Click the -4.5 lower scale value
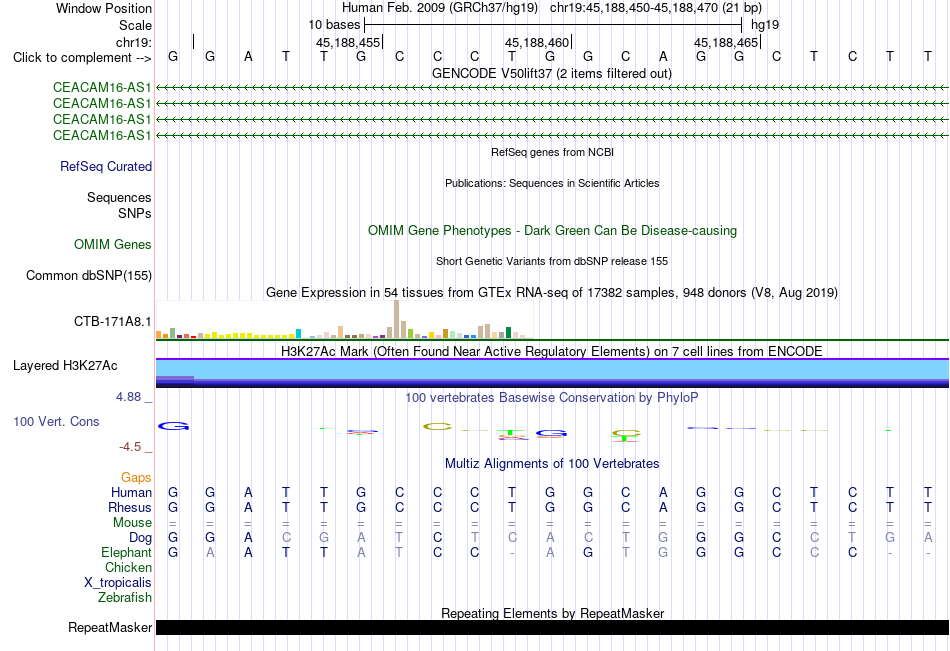This screenshot has width=950, height=651. click(x=130, y=447)
